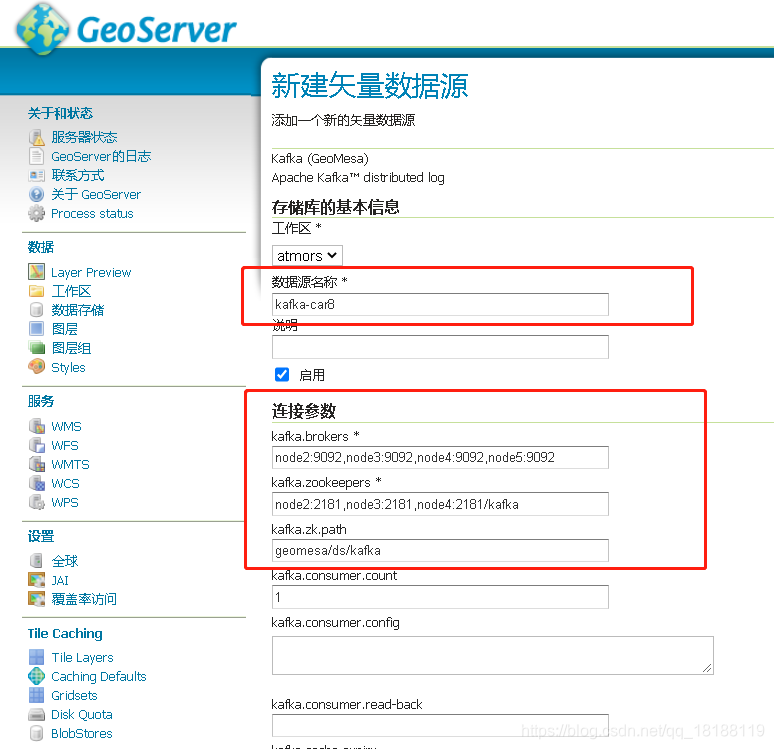Click the kafka.consumer.read-back input field
The width and height of the screenshot is (774, 749).
pyautogui.click(x=440, y=726)
